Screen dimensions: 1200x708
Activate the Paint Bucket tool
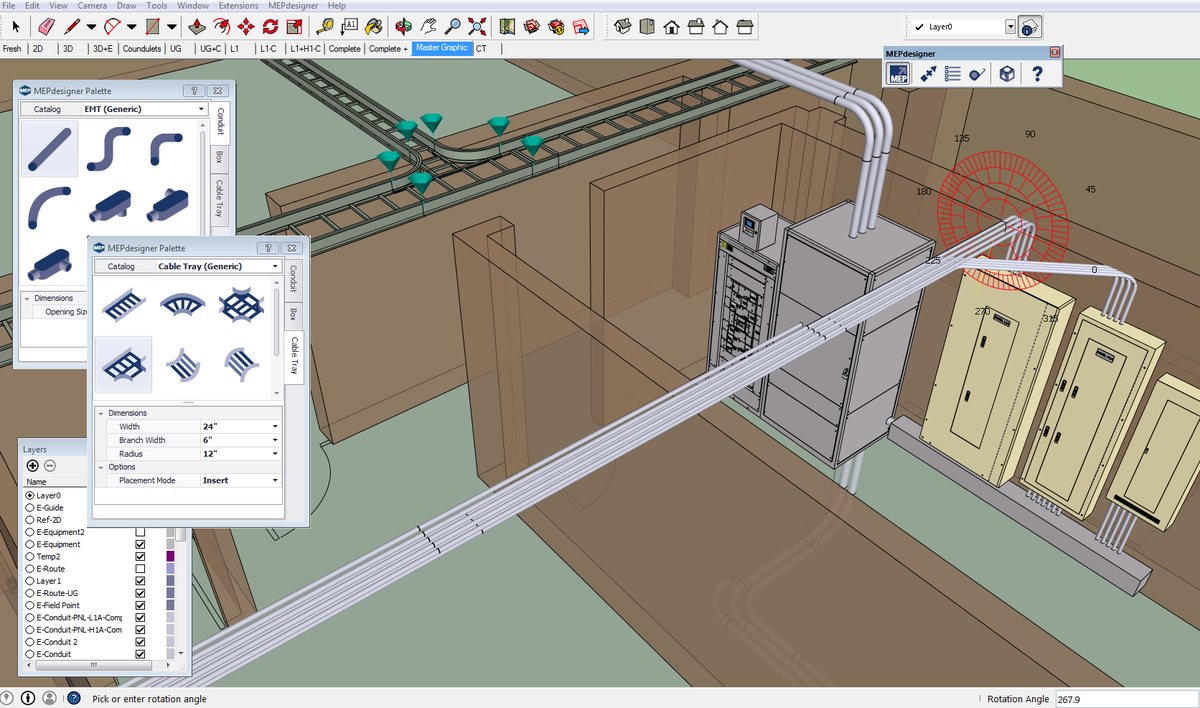[x=373, y=26]
